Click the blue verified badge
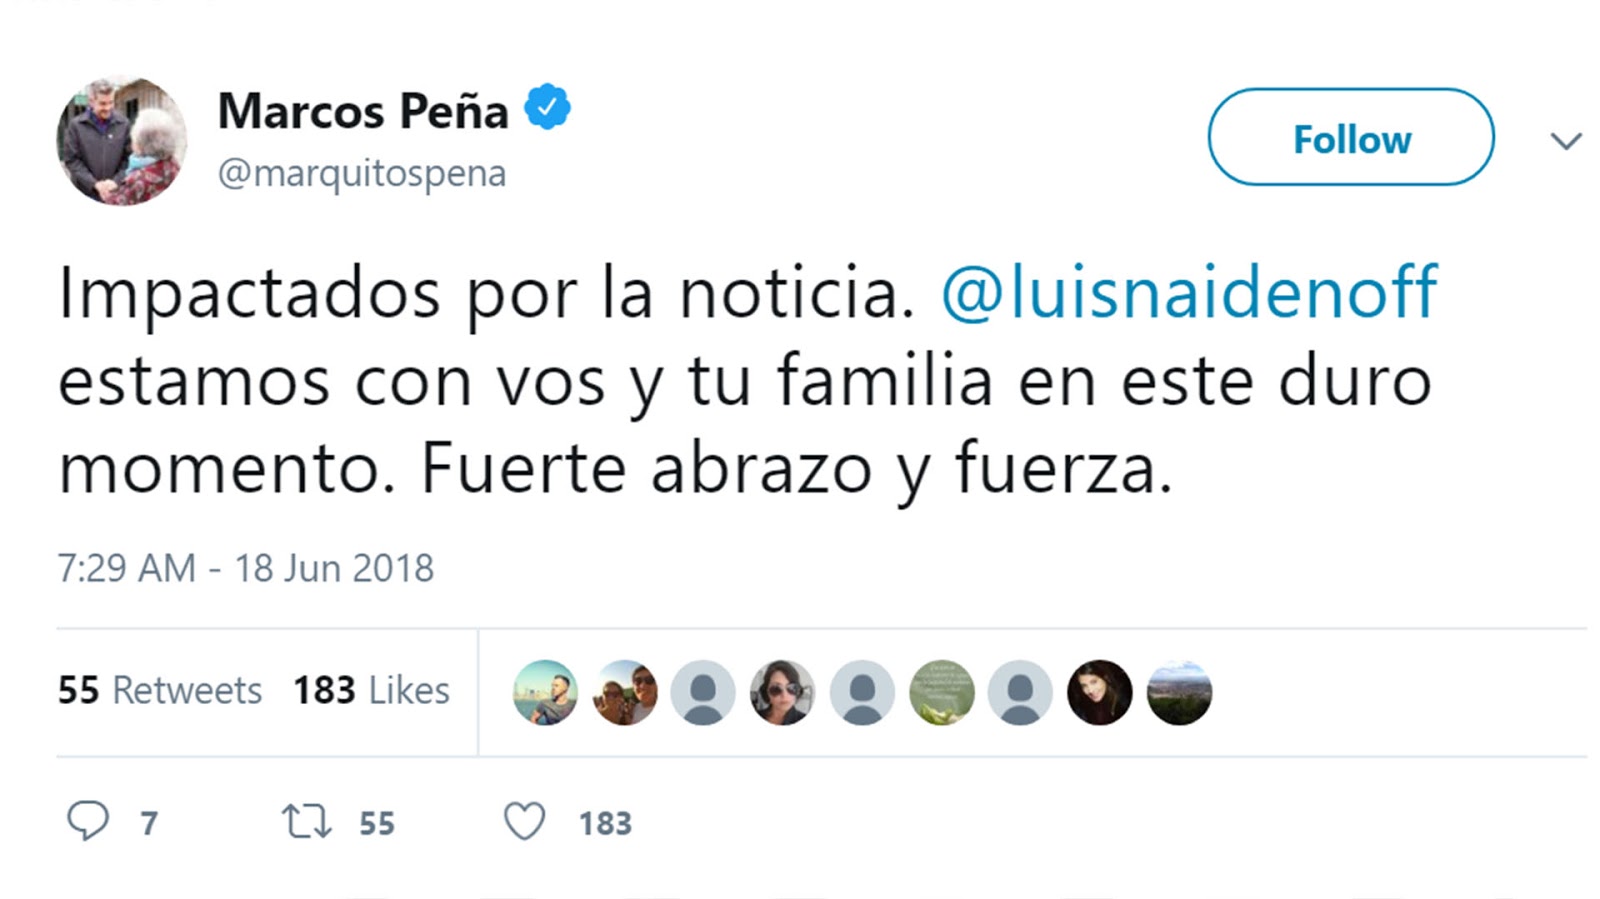 point(547,108)
